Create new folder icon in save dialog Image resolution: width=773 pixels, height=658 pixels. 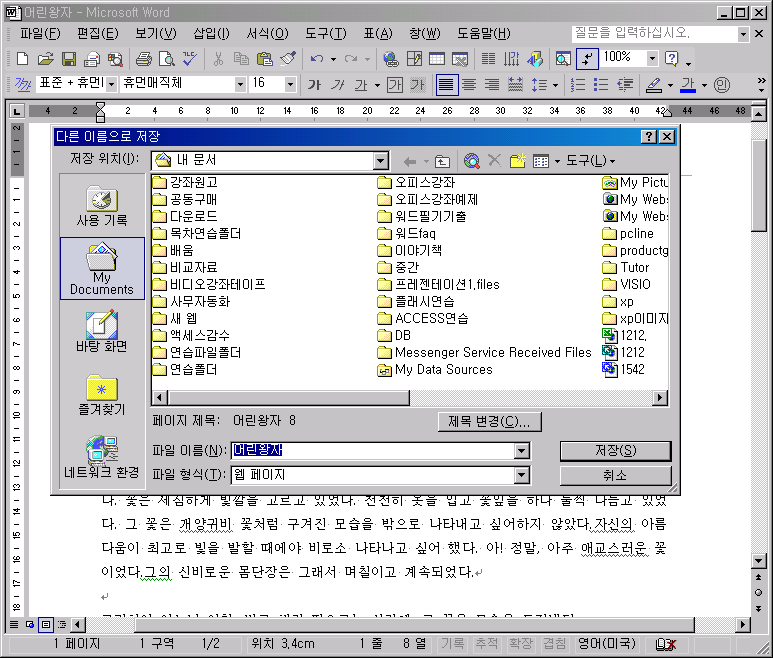click(518, 161)
